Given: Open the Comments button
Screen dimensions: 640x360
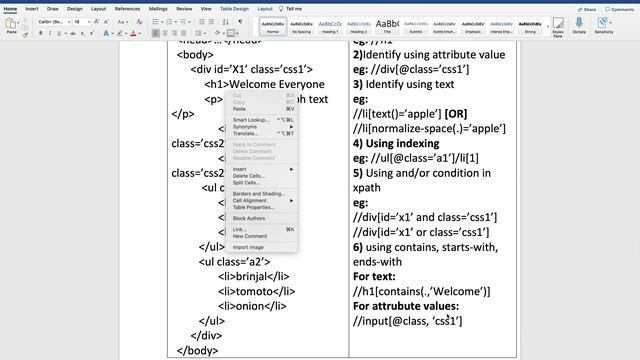Looking at the screenshot, I should point(619,9).
